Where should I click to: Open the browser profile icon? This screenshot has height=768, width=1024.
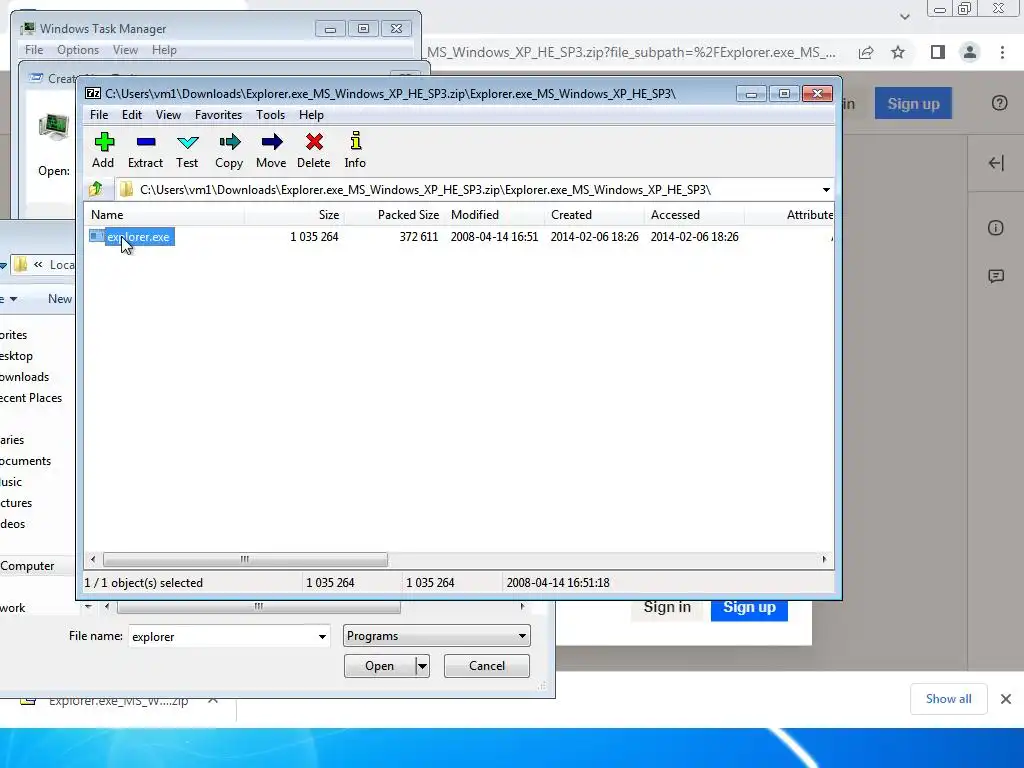pyautogui.click(x=970, y=52)
